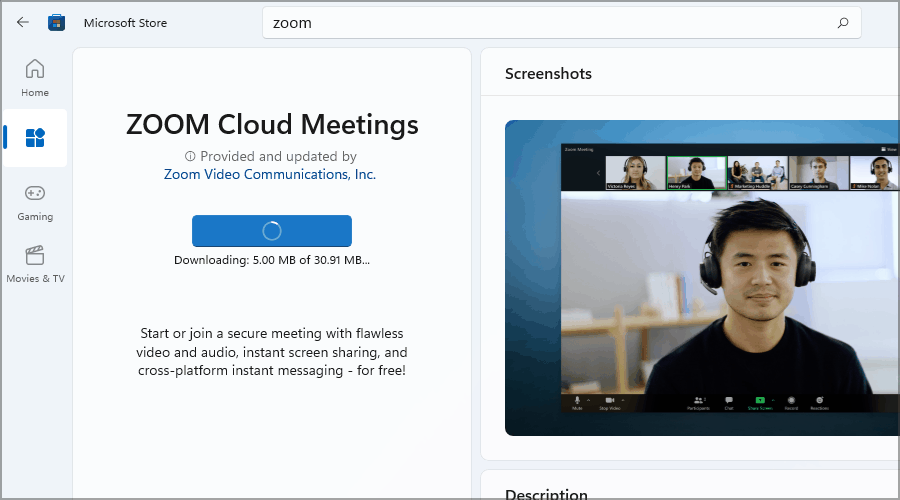Click the search magnifier icon

[843, 23]
